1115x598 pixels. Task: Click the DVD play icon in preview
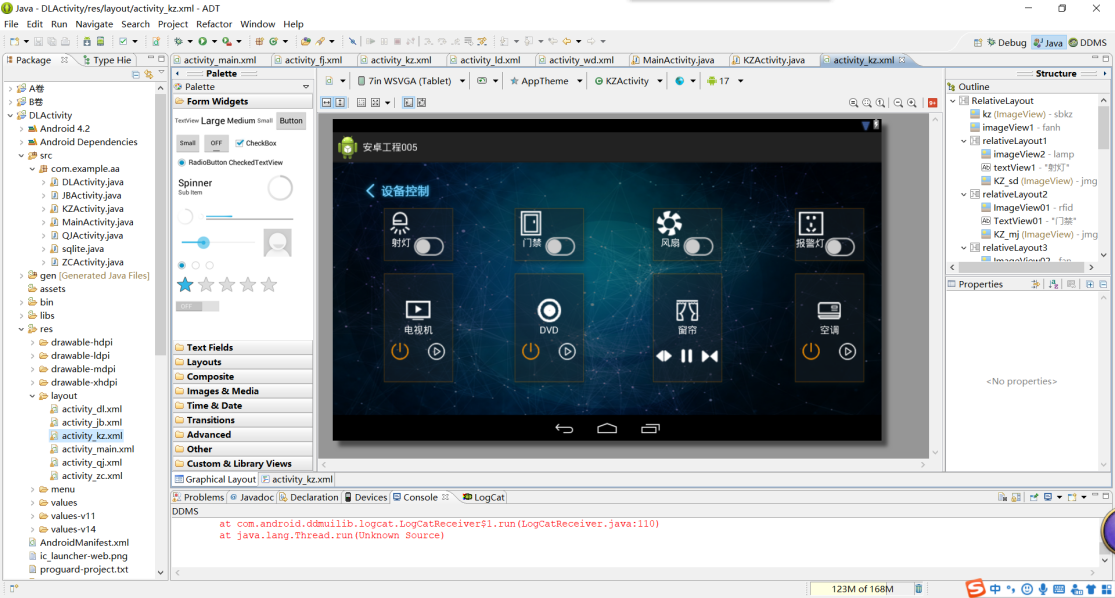click(x=567, y=351)
